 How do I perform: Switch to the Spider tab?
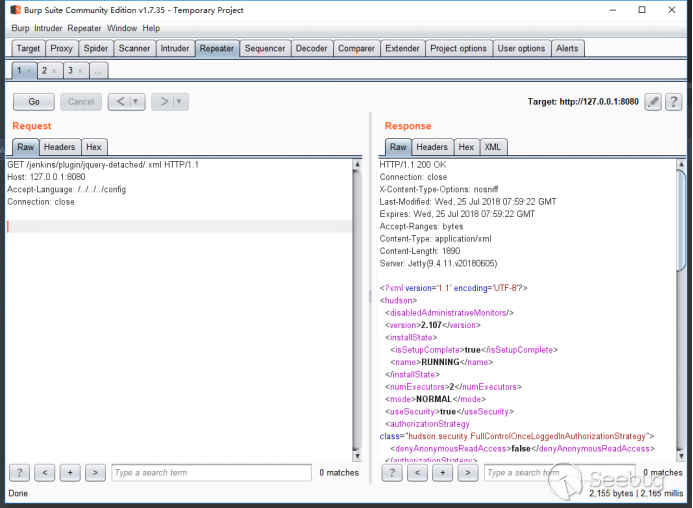click(x=96, y=49)
